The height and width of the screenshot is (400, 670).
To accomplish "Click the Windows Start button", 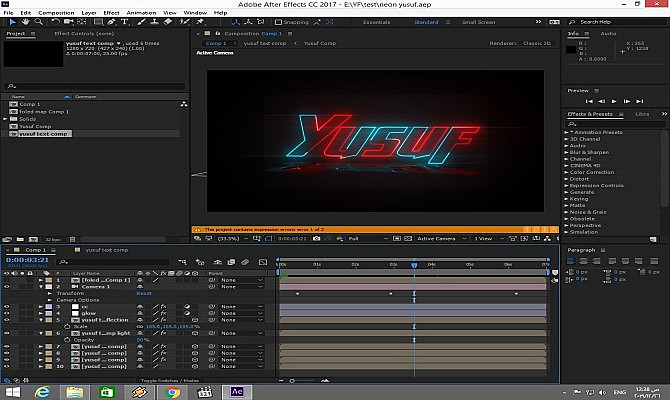I will [12, 392].
